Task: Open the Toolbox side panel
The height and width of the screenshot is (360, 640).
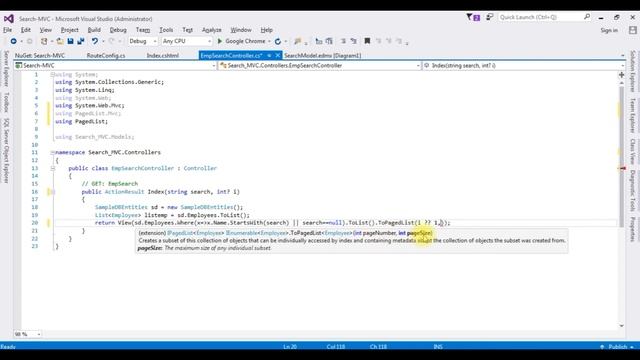Action: pos(6,102)
